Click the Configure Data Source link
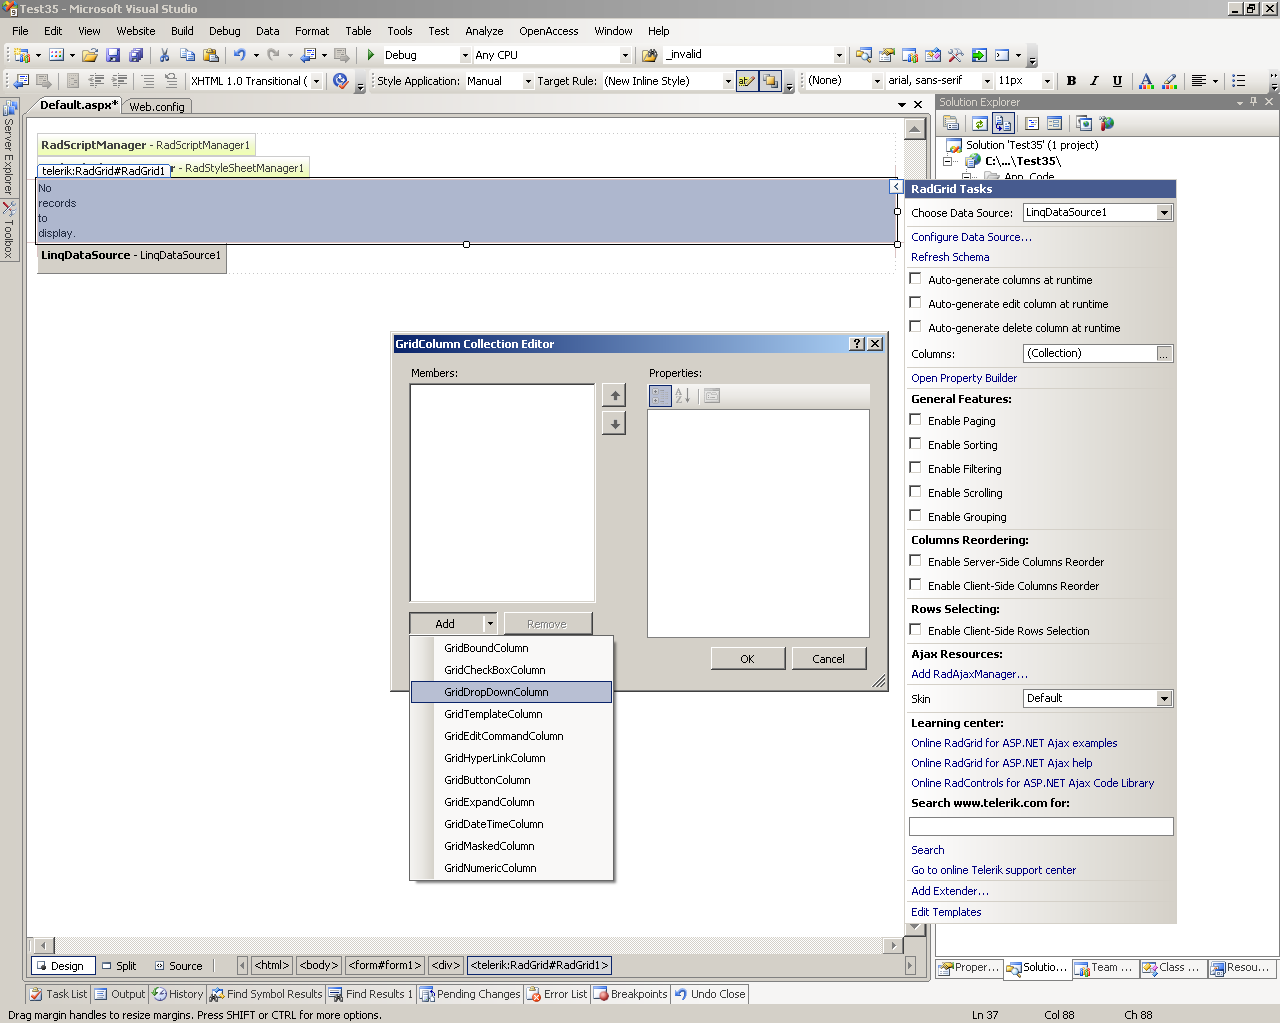1280x1024 pixels. click(x=971, y=237)
